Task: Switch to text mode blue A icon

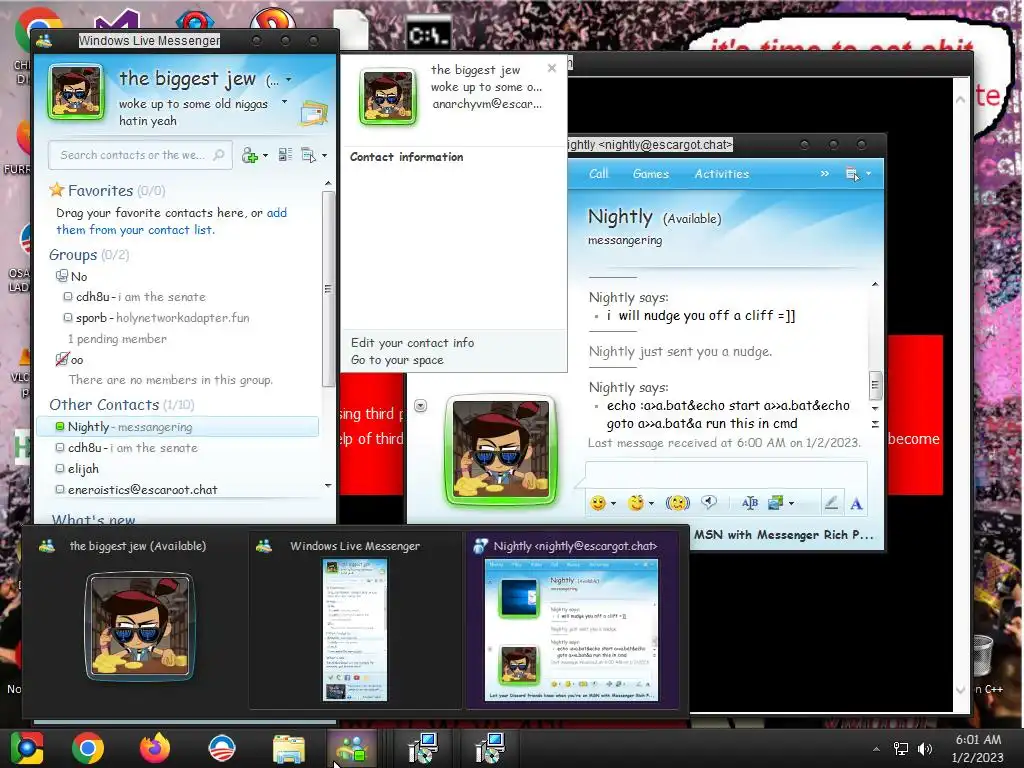Action: (x=856, y=504)
